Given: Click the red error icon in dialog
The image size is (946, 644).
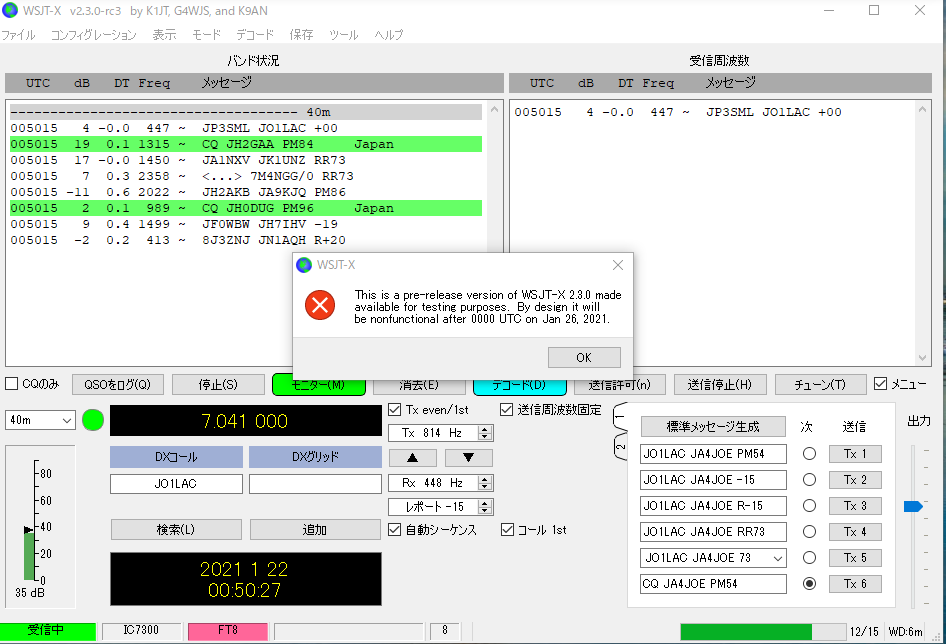Looking at the screenshot, I should point(320,305).
